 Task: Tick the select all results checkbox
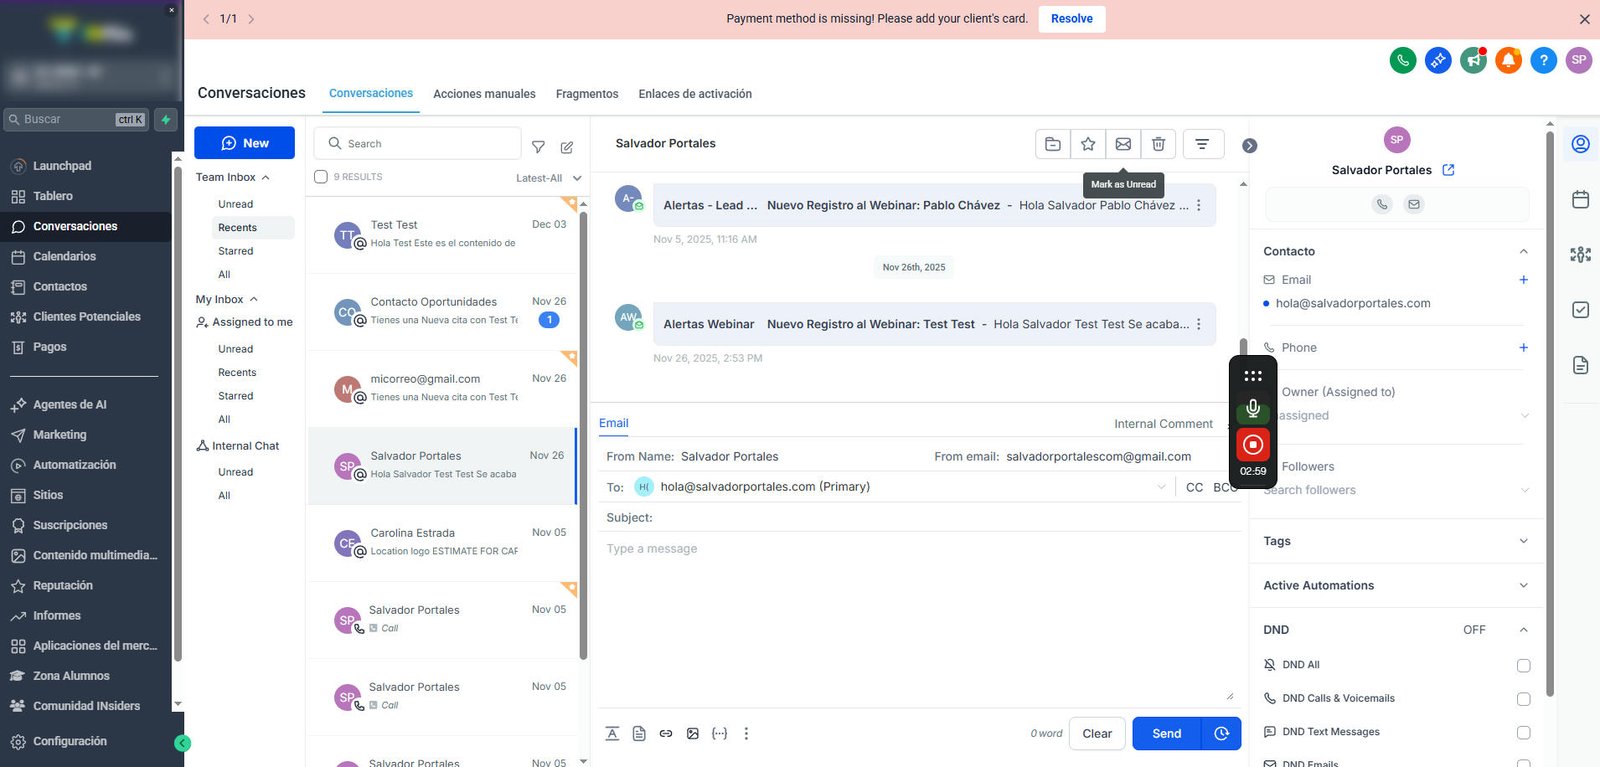pos(321,177)
